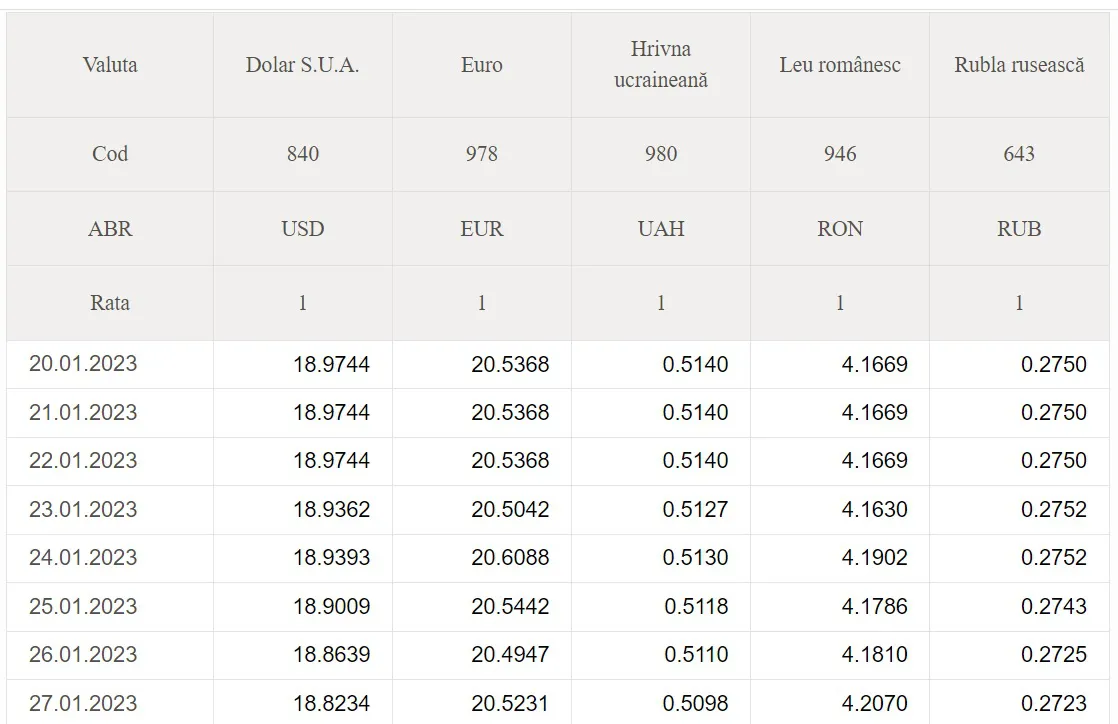Select USD rate 18.9362
Screen dimensions: 1118x724
tap(332, 509)
